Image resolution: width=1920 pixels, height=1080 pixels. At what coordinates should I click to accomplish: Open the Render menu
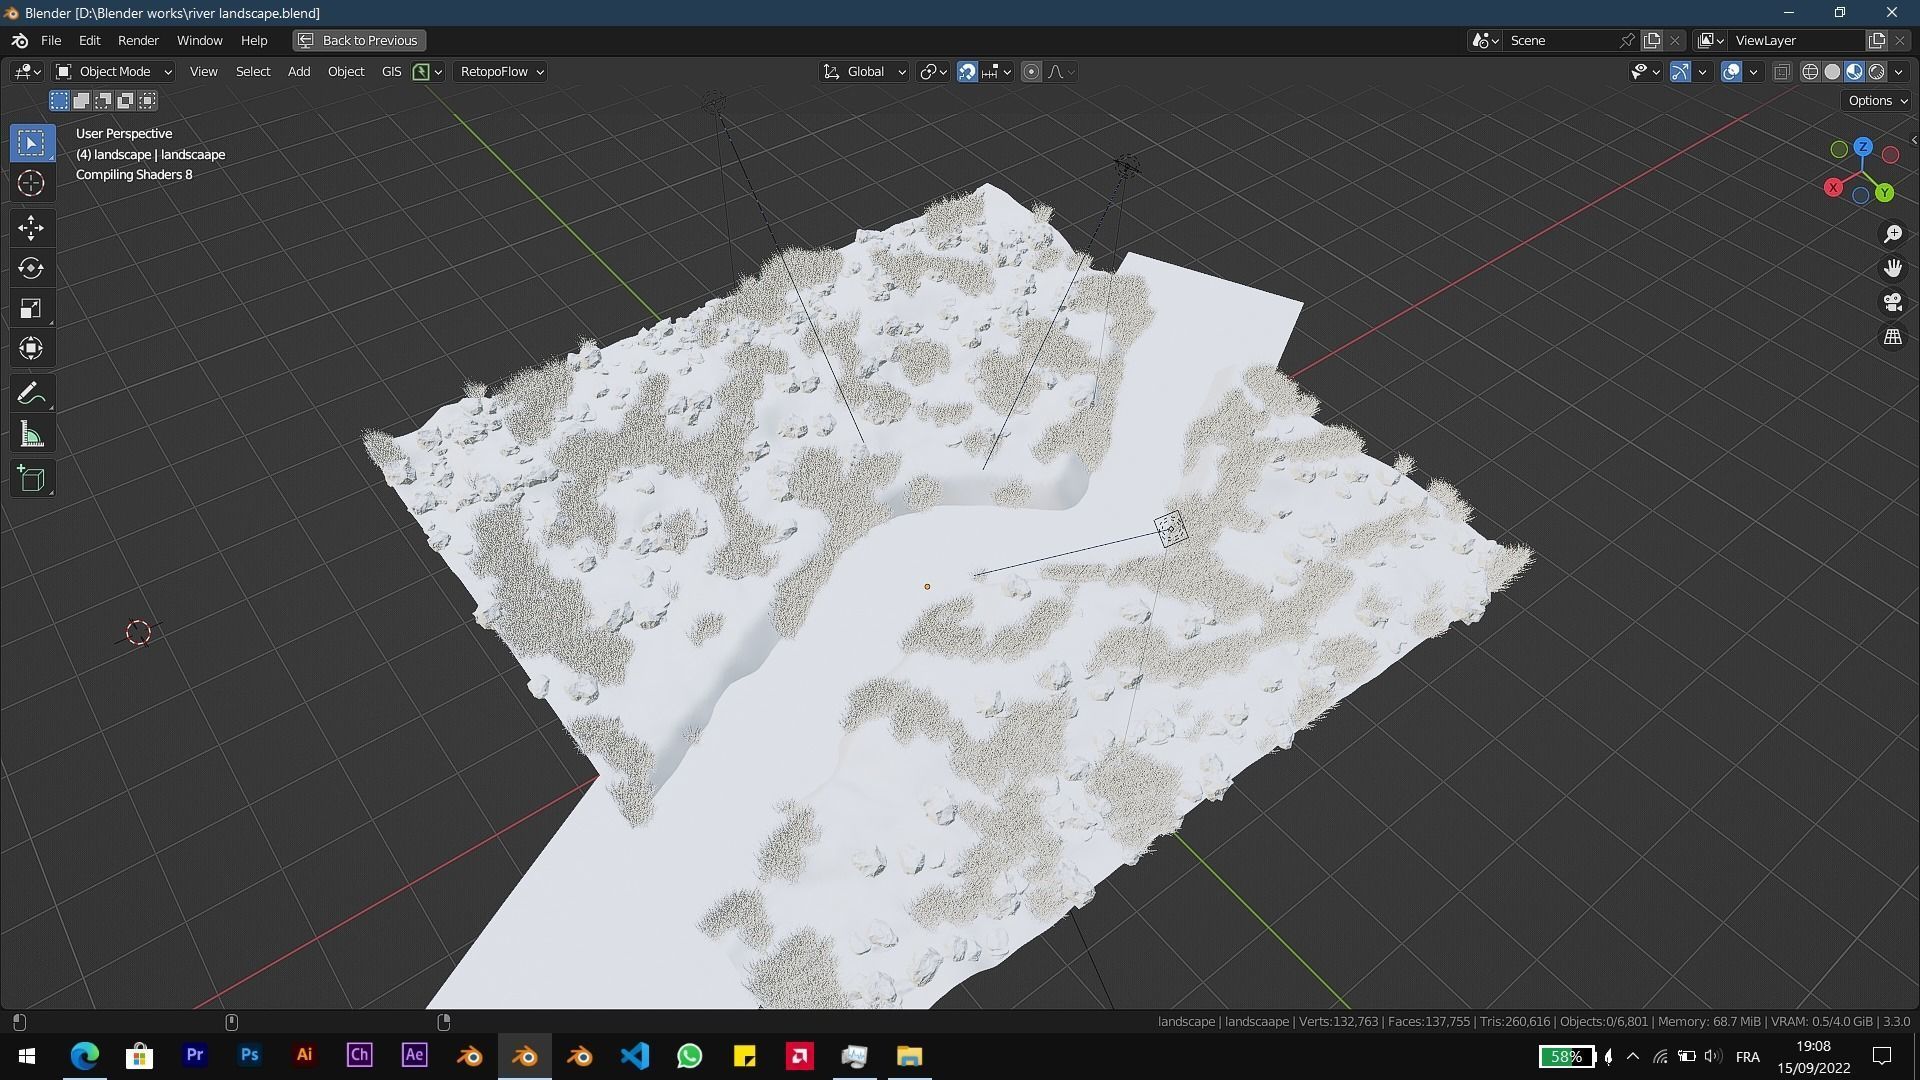138,40
